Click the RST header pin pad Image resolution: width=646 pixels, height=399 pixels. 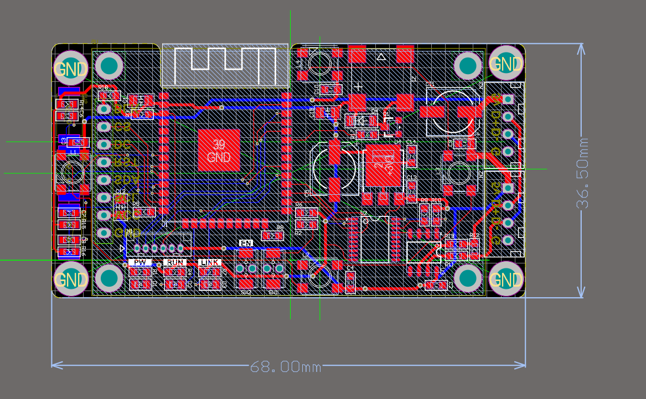(104, 162)
